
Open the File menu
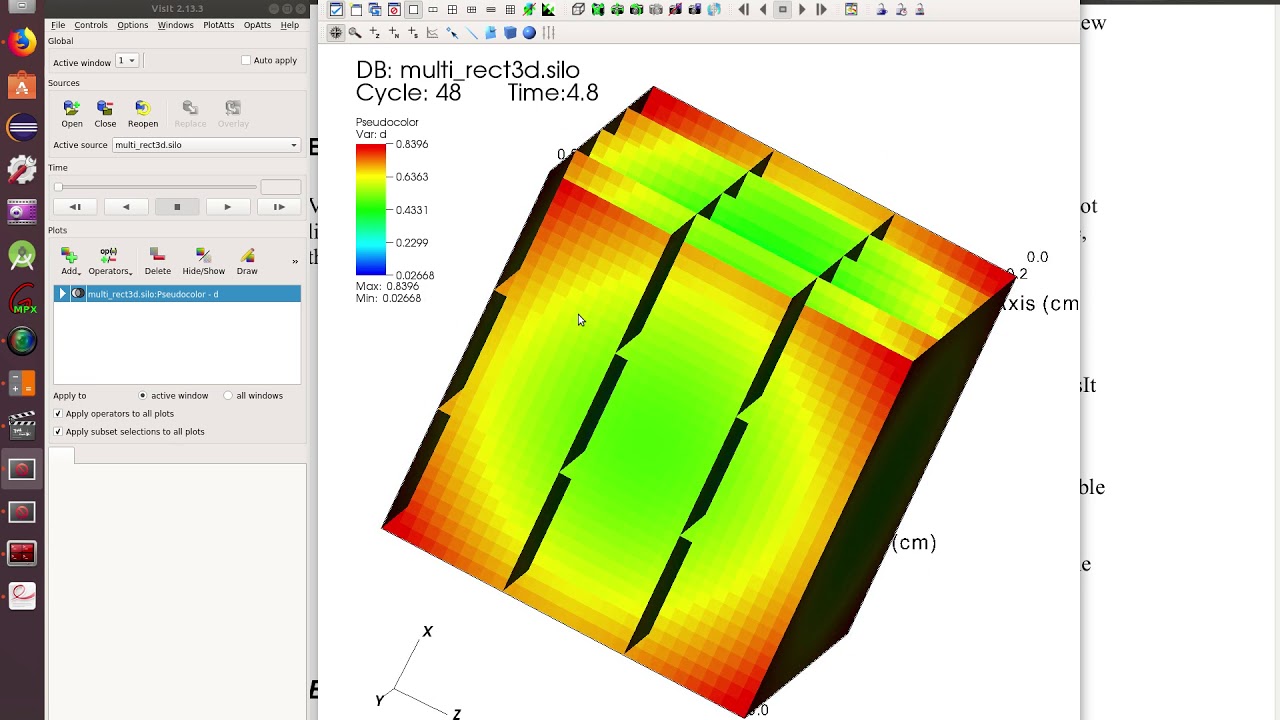coord(58,25)
